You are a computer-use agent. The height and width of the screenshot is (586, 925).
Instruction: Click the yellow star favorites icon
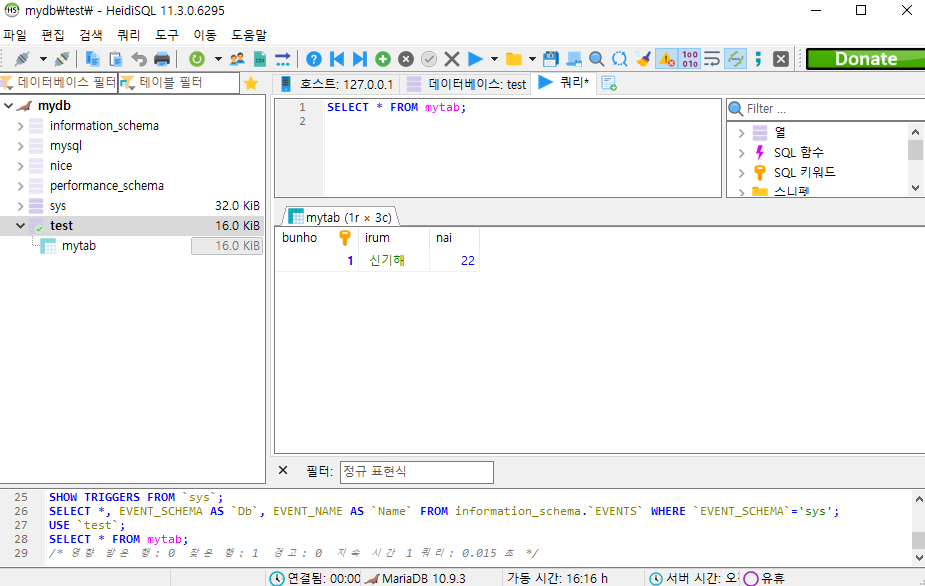[x=251, y=84]
